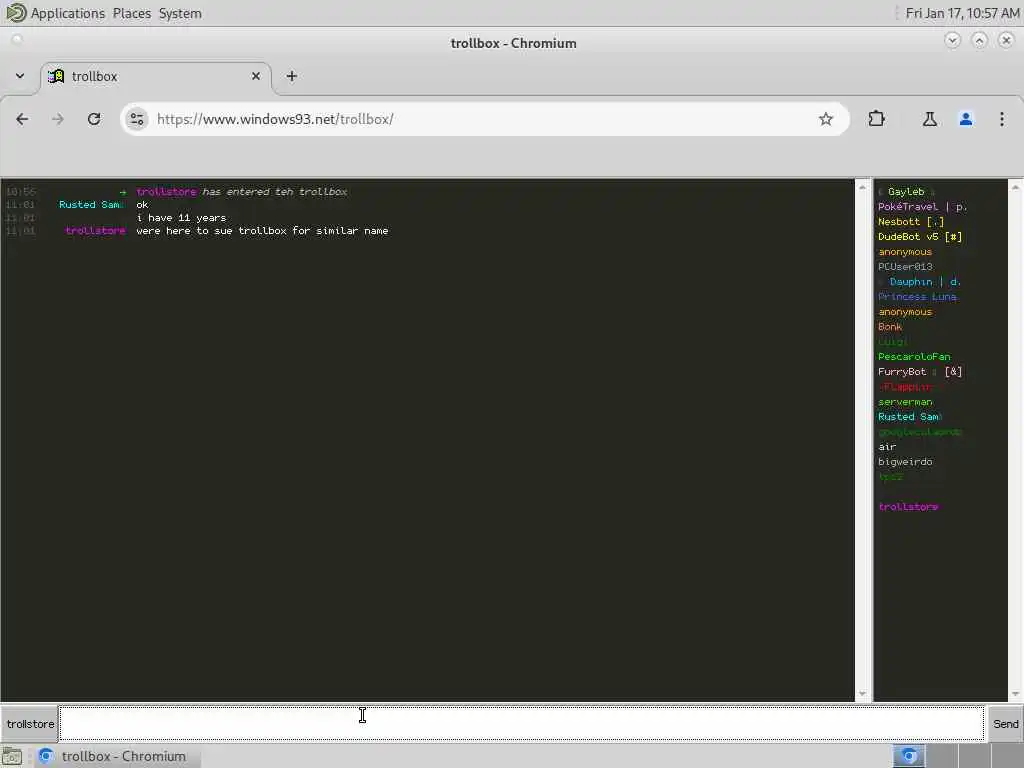Click Rusted Sam's name in the chat log

pyautogui.click(x=90, y=204)
